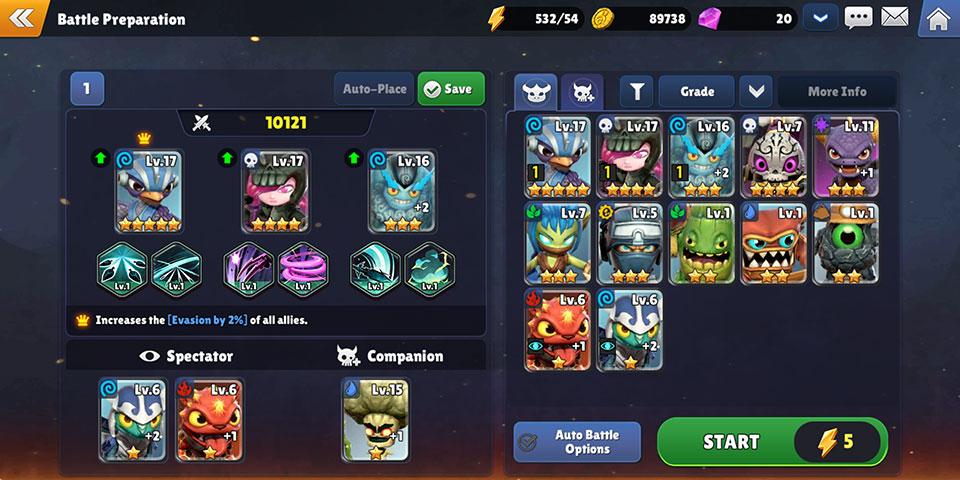Go back with double-arrow icon
The height and width of the screenshot is (480, 960).
click(21, 17)
